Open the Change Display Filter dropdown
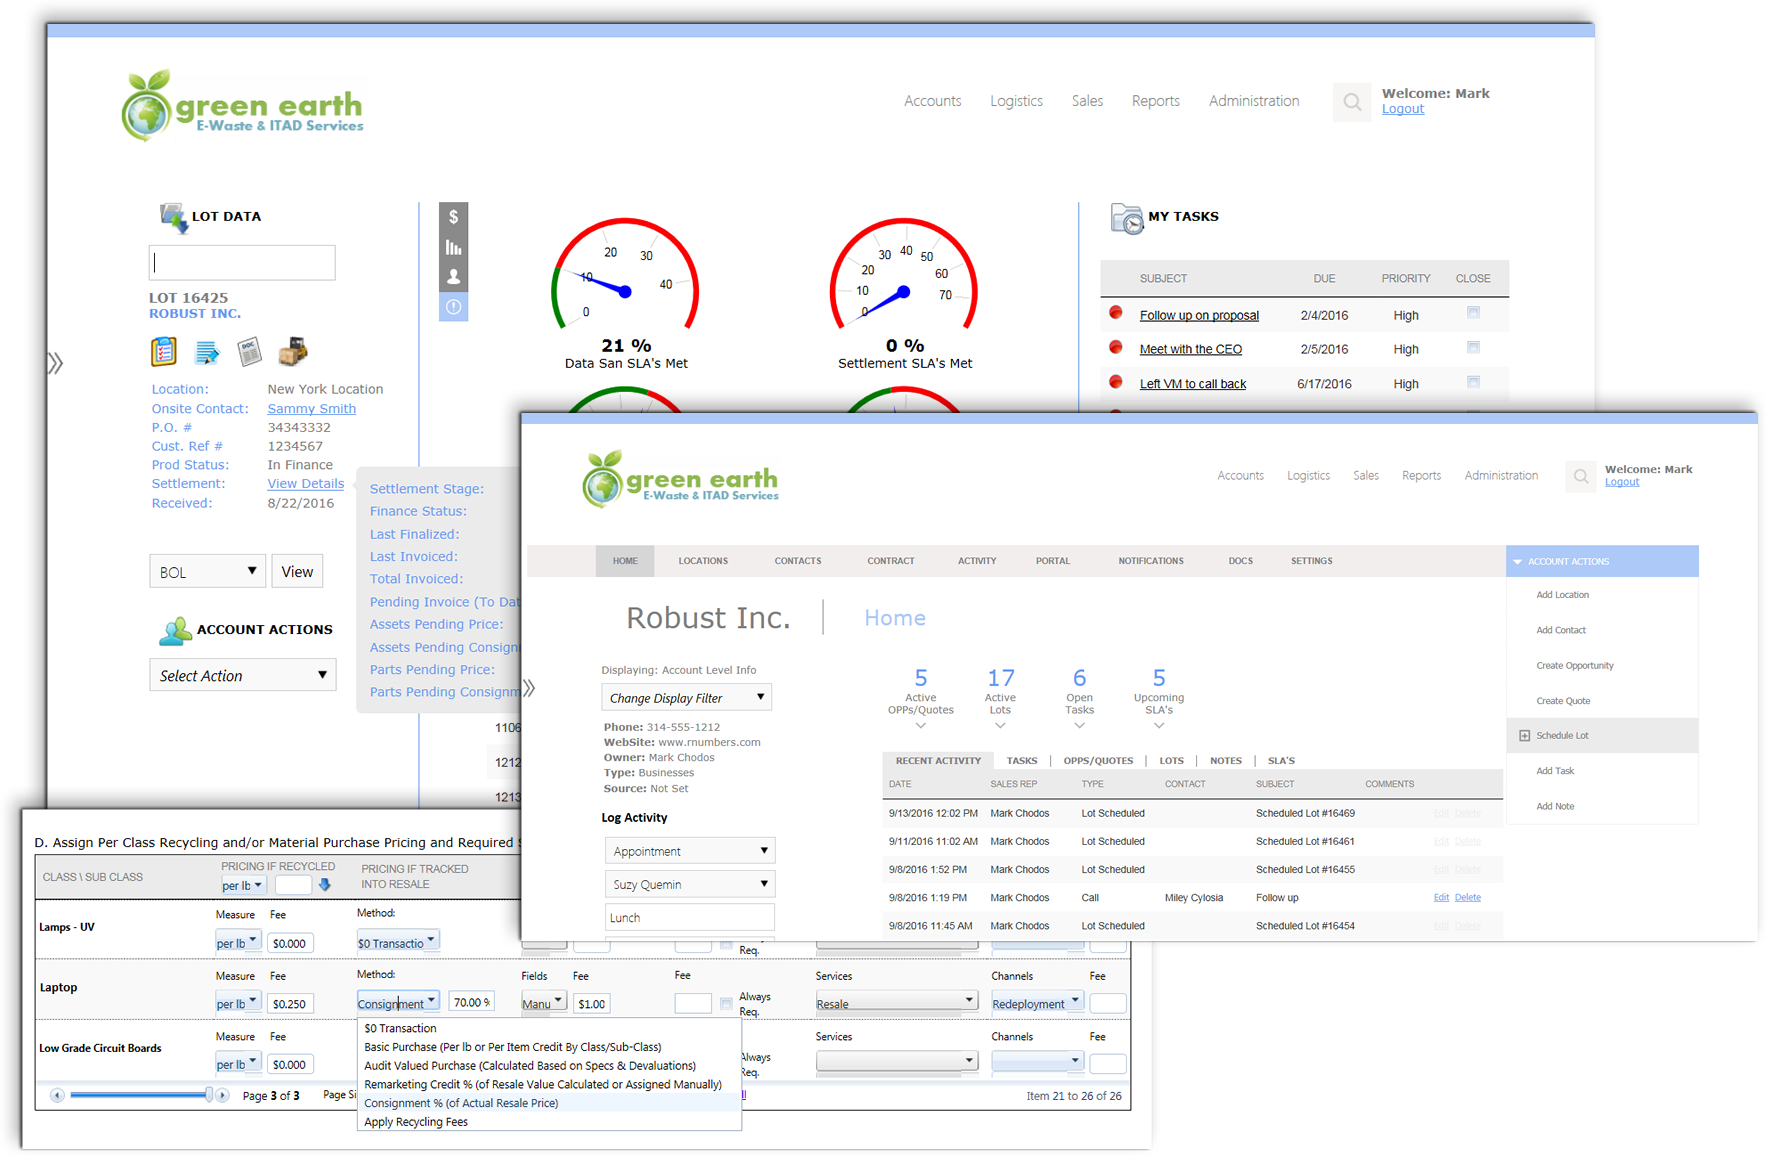Screen dimensions: 1766x1156 click(687, 697)
